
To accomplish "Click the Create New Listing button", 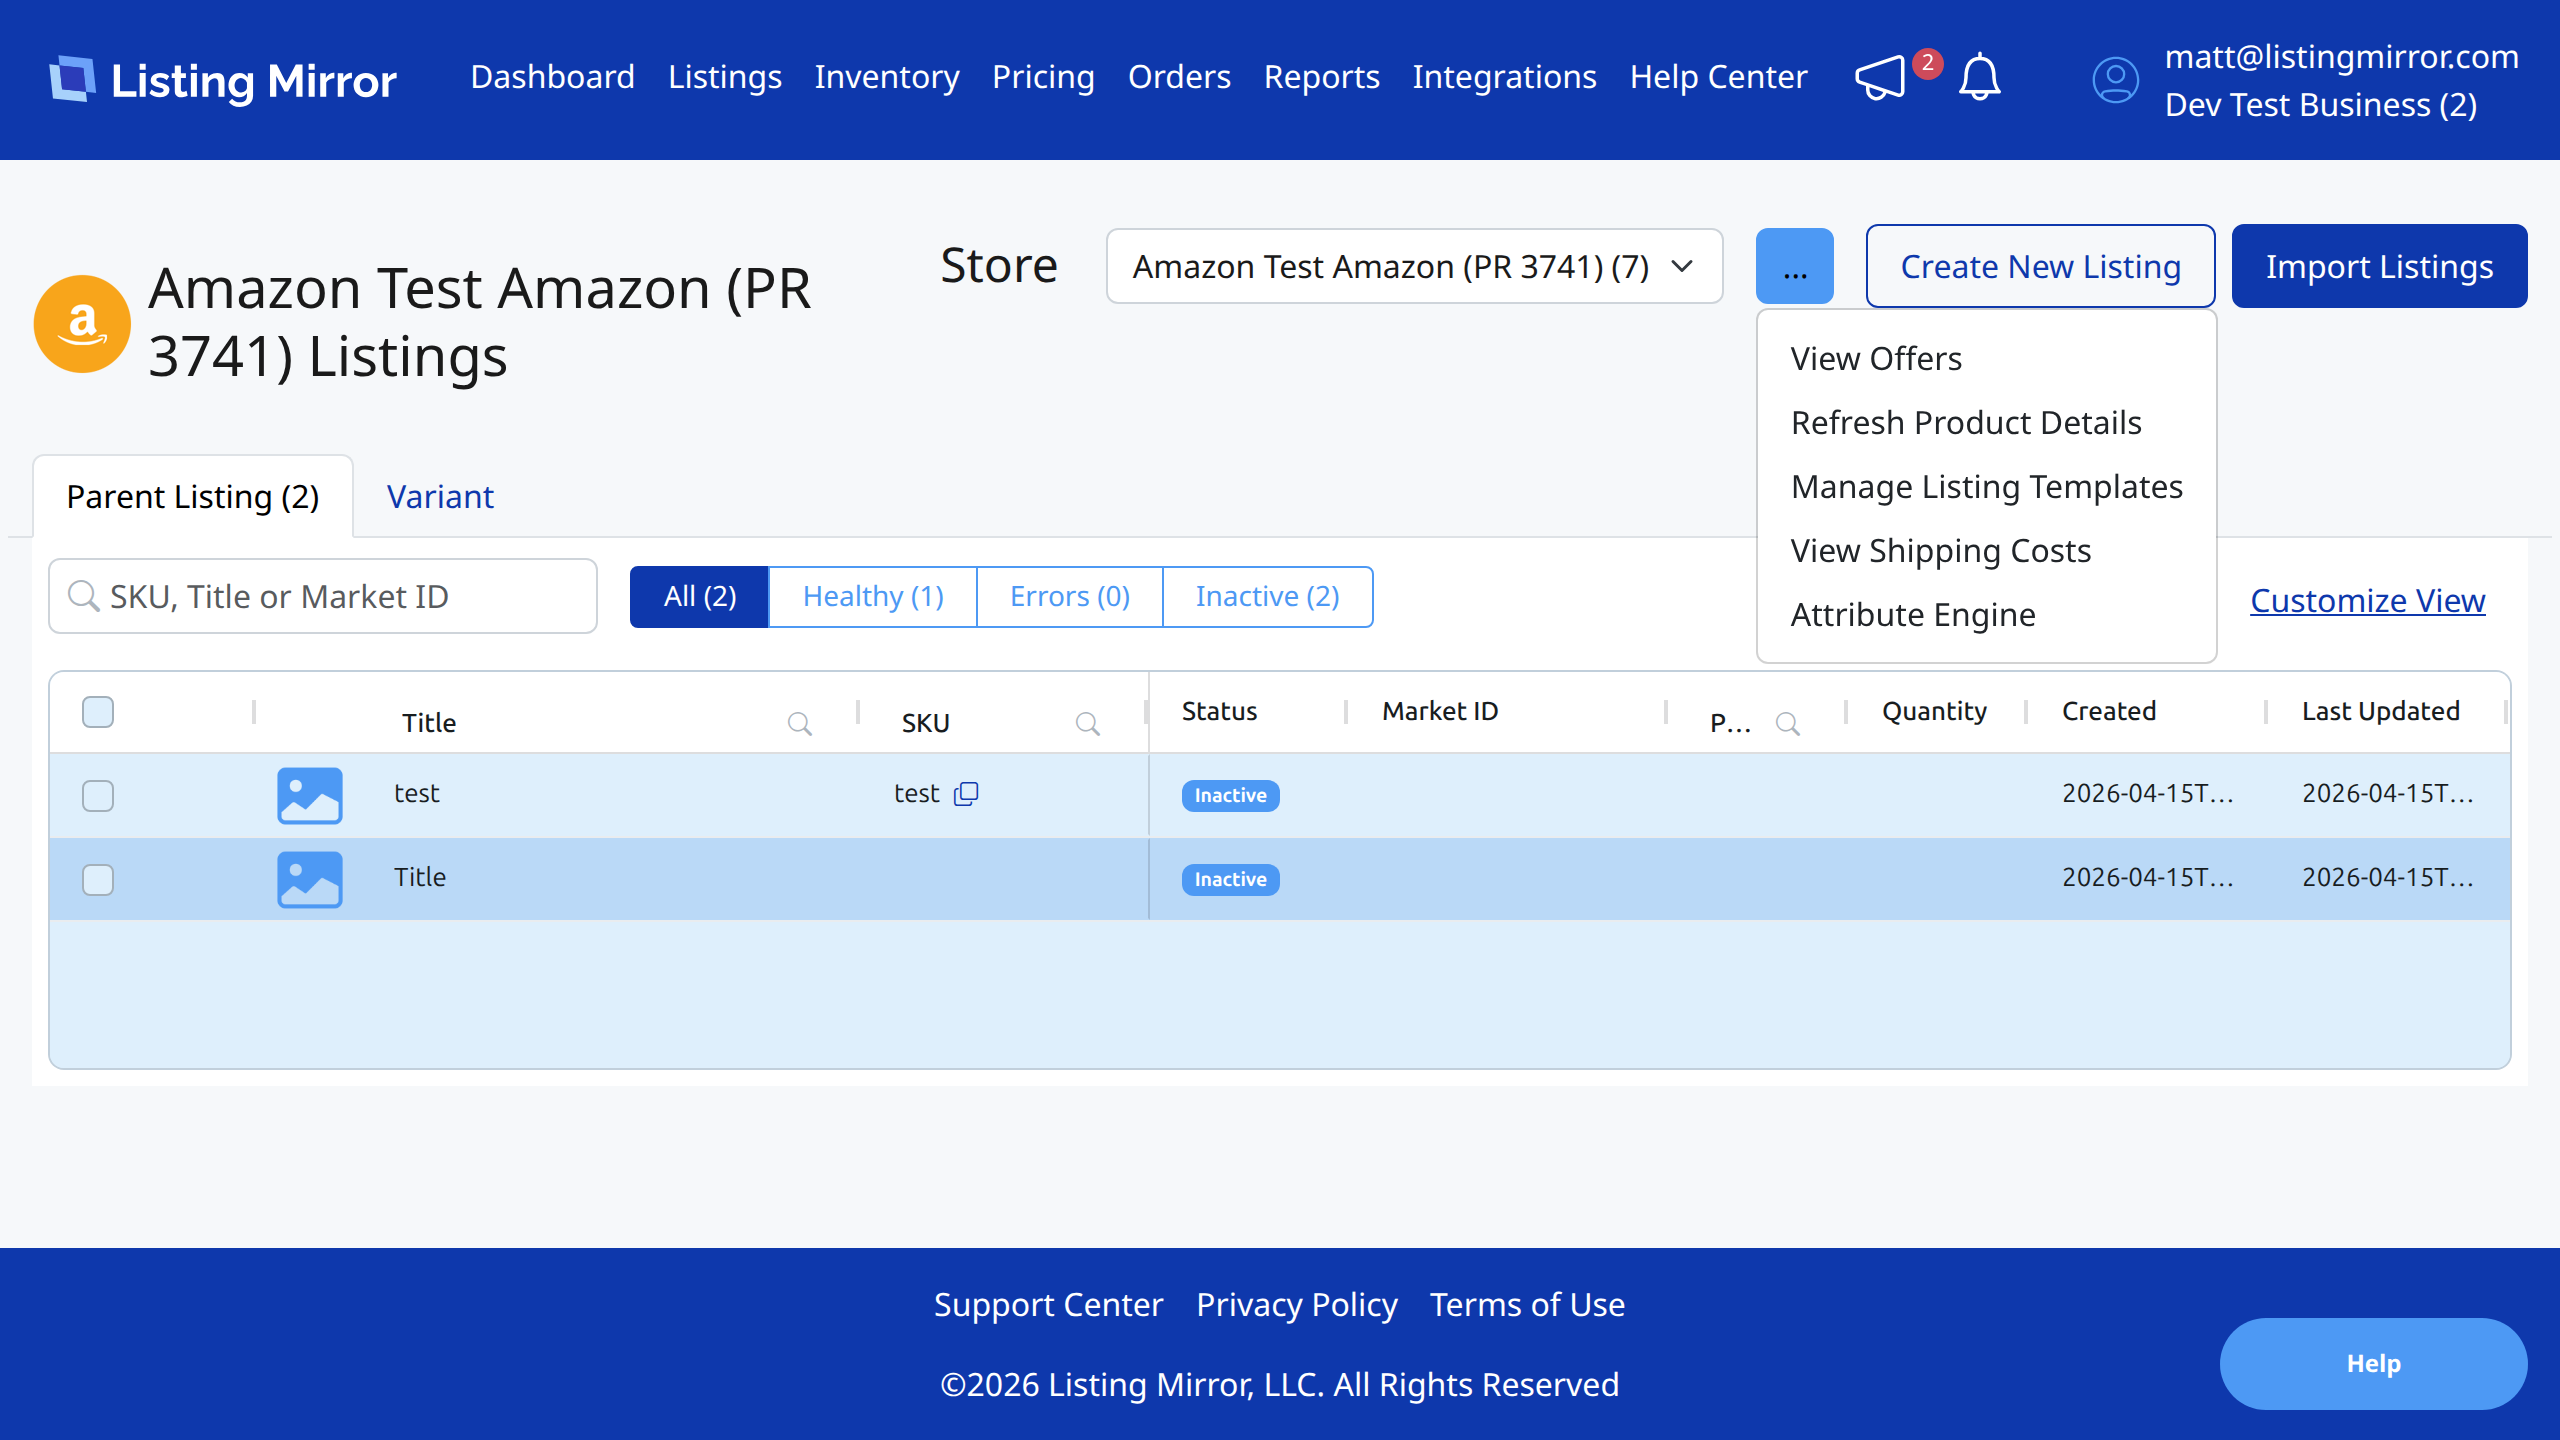I will 2040,266.
